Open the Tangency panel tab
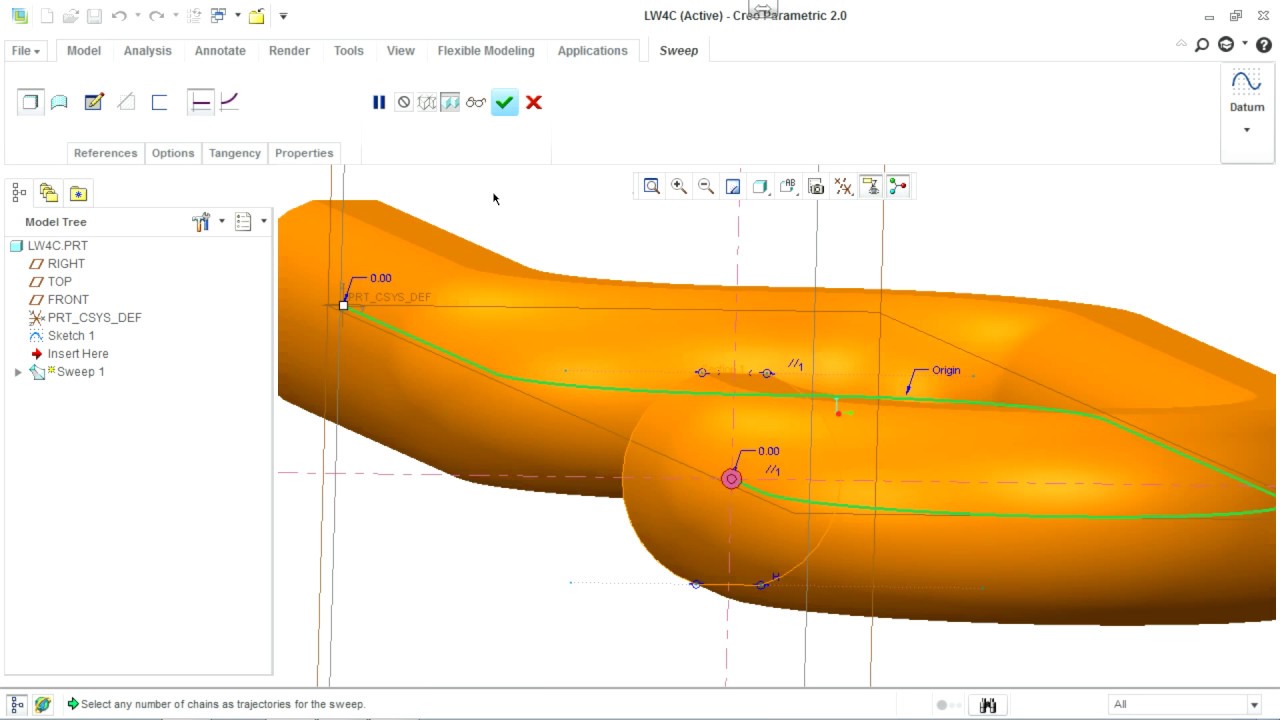The image size is (1280, 720). pos(235,153)
